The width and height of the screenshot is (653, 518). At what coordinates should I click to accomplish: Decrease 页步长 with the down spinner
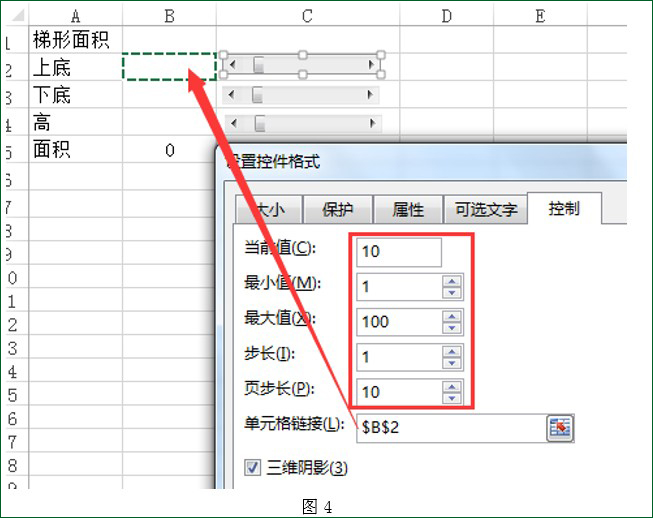coord(452,398)
